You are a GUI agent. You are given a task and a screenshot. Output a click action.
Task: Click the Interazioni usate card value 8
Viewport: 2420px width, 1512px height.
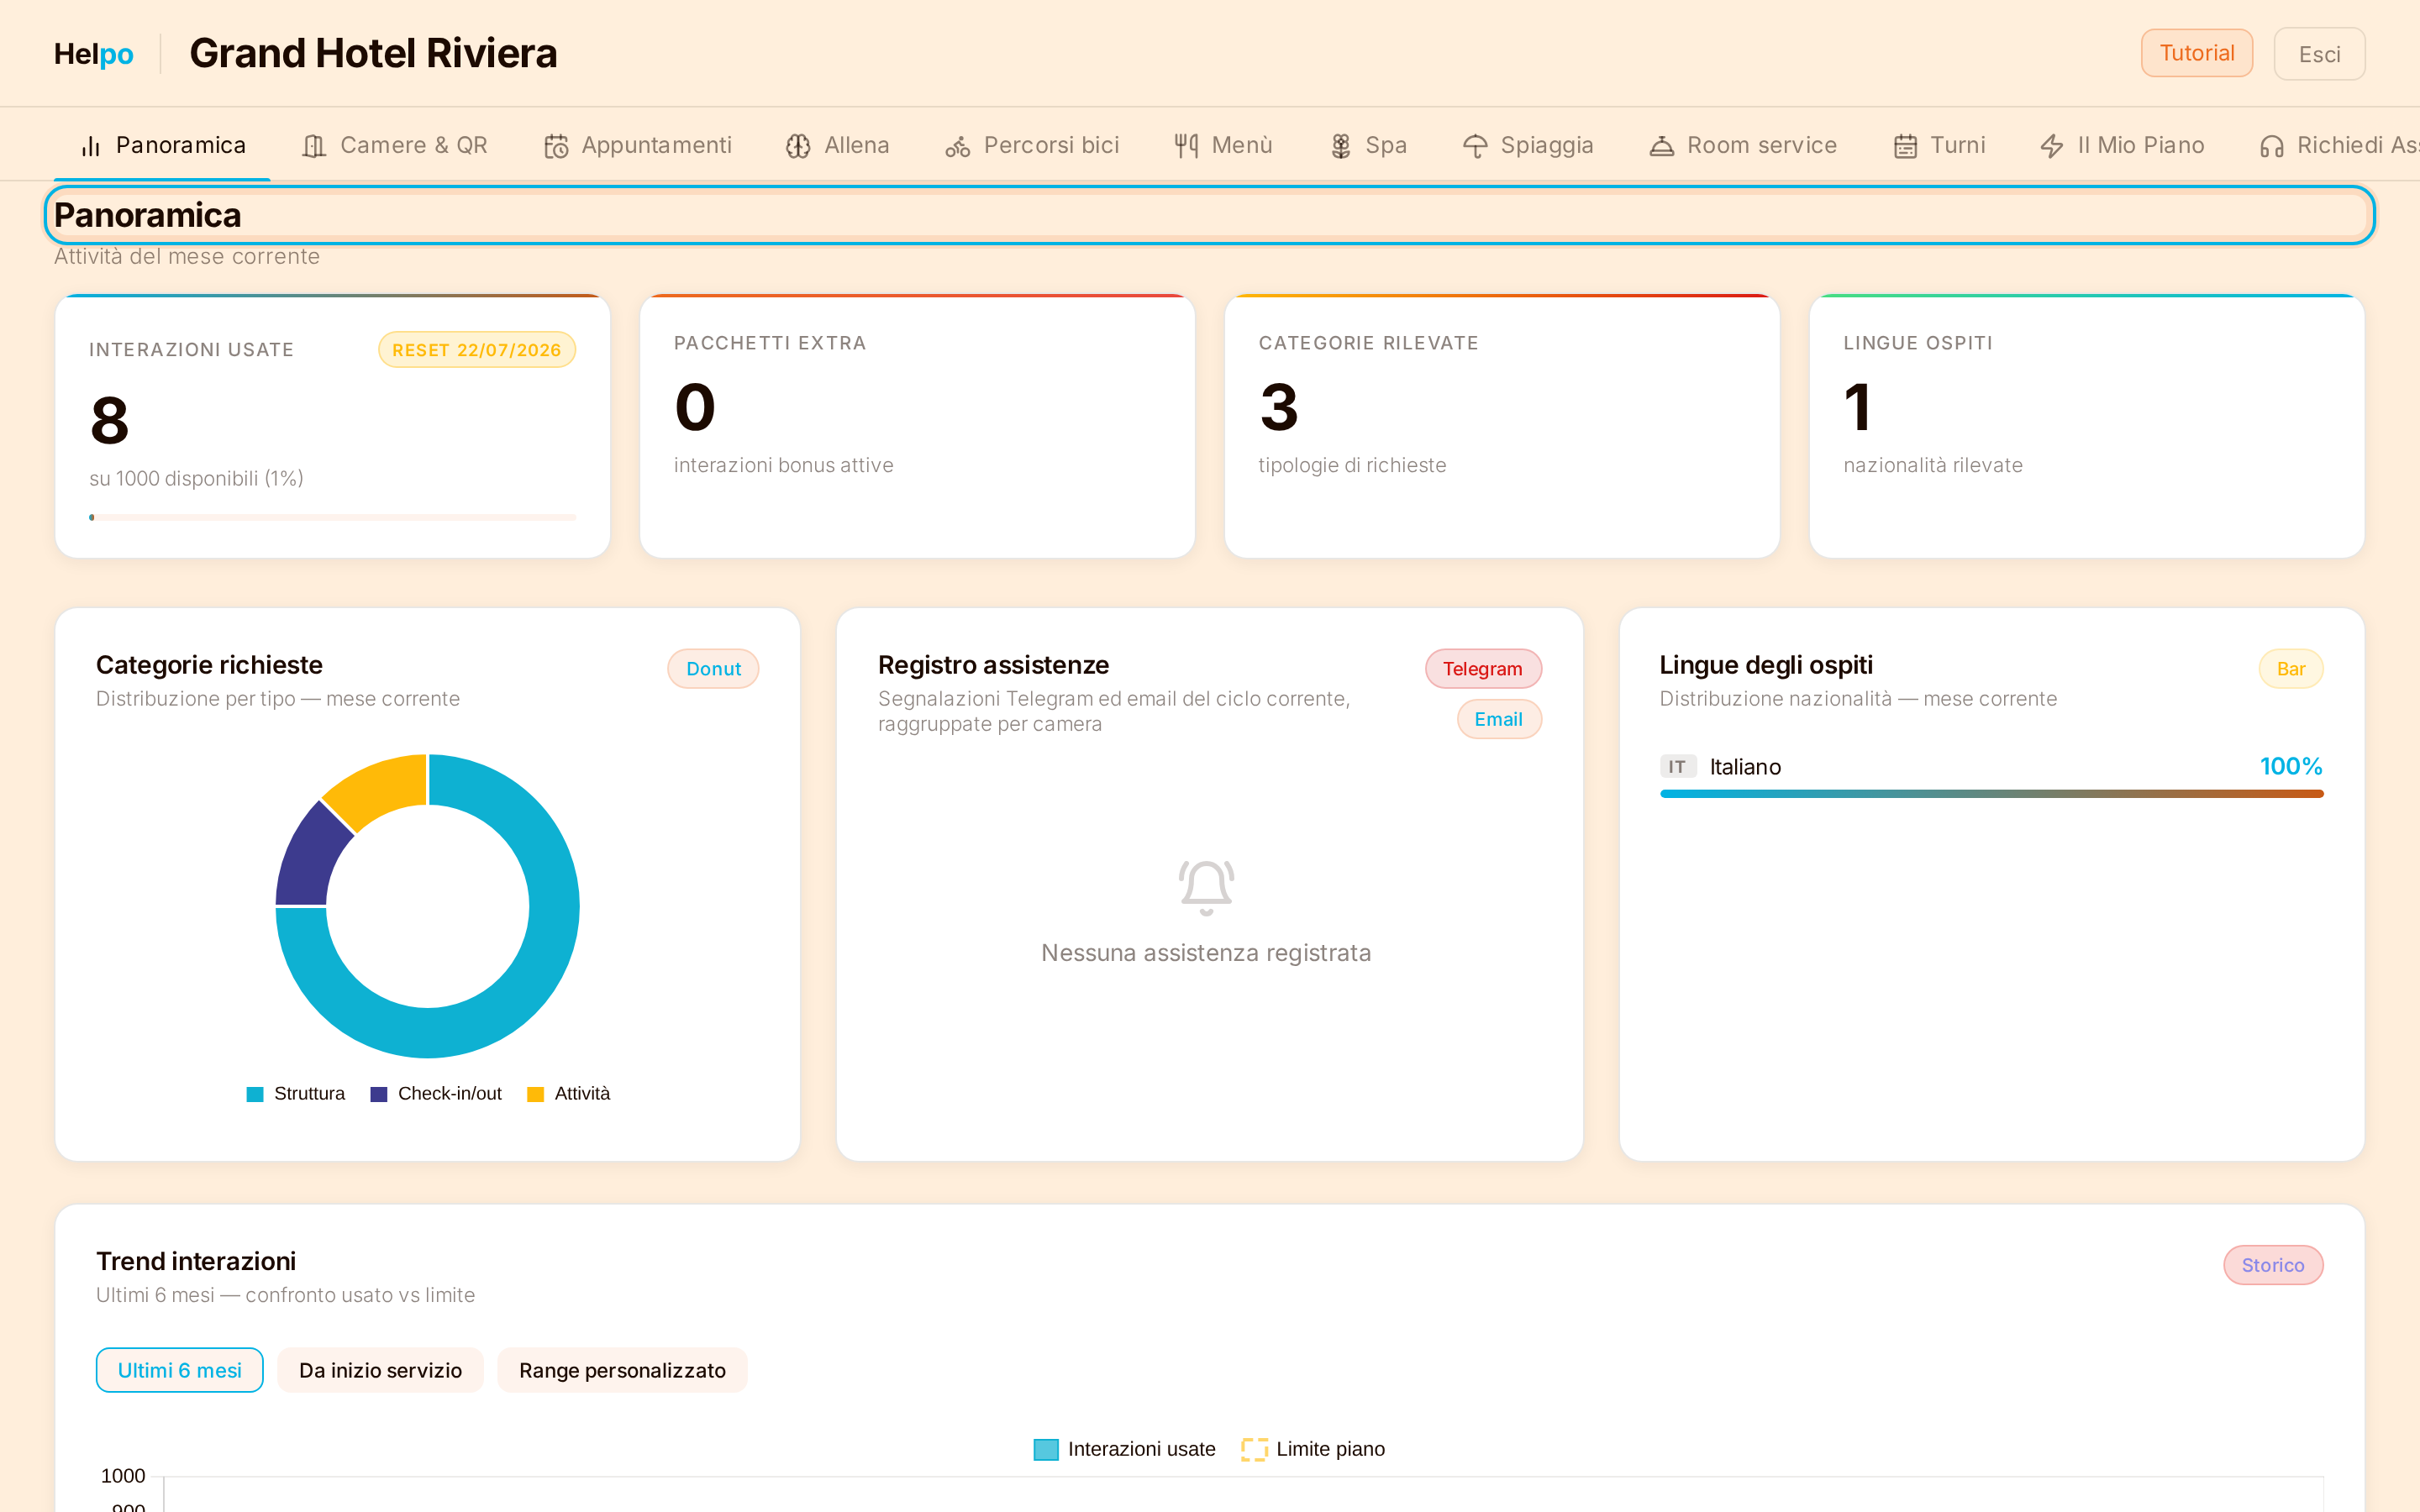click(110, 420)
